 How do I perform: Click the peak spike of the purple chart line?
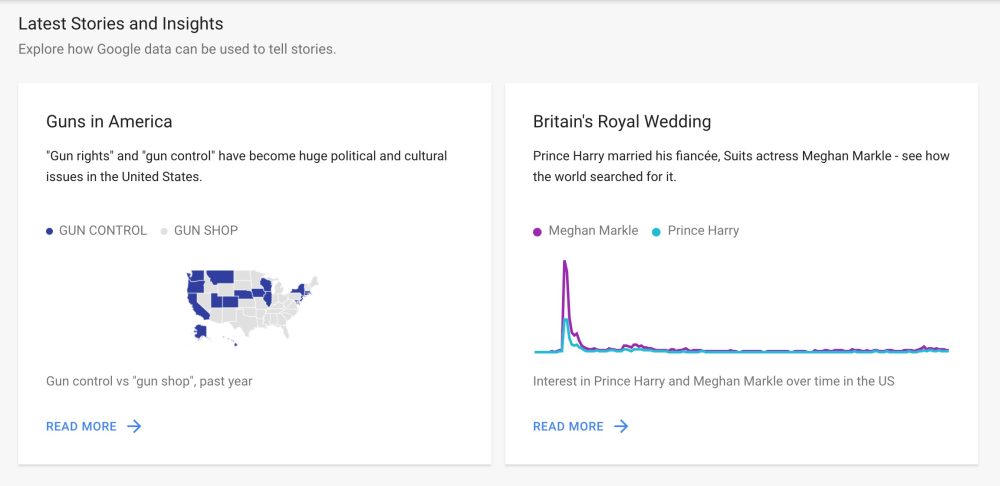[x=565, y=264]
